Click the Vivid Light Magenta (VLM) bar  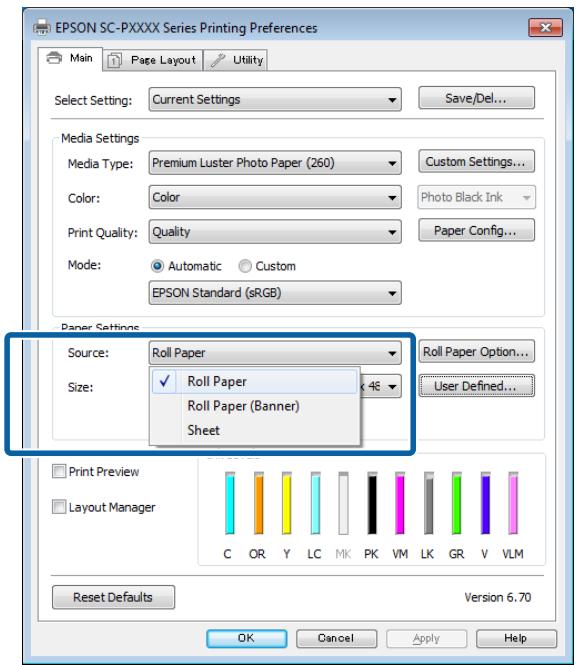click(513, 503)
